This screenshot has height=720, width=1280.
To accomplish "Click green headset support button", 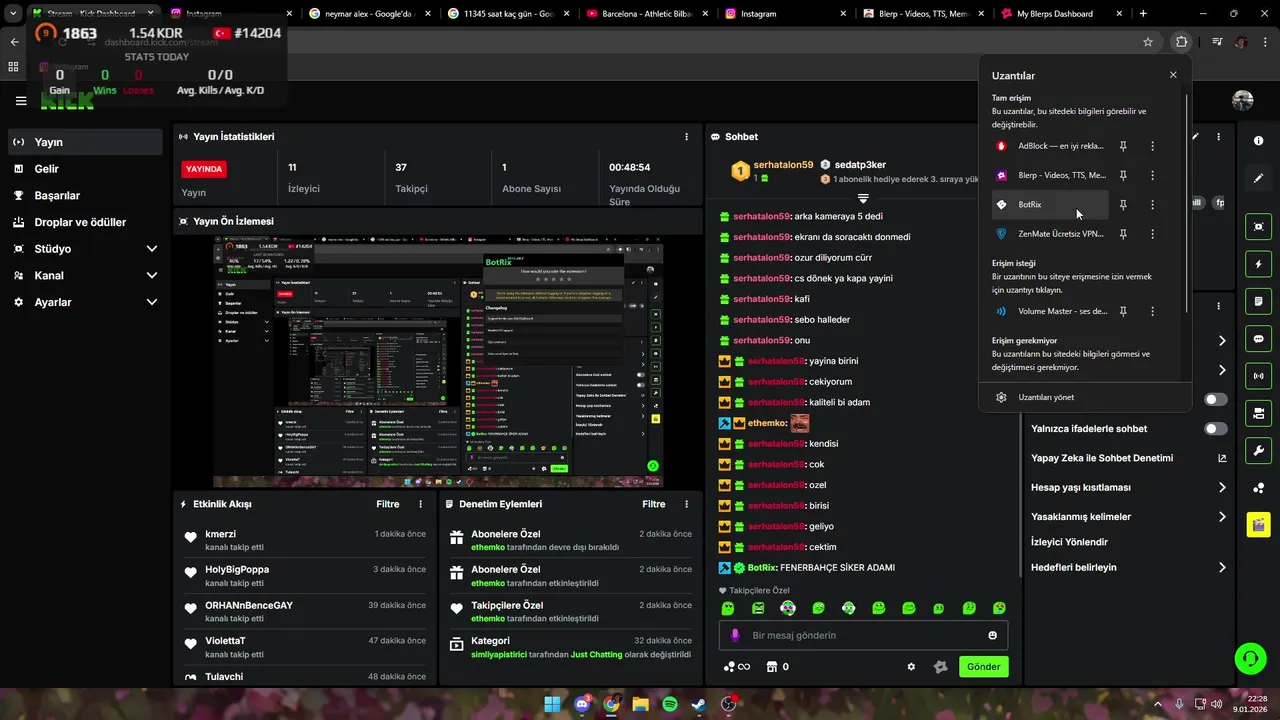I will pyautogui.click(x=1250, y=658).
